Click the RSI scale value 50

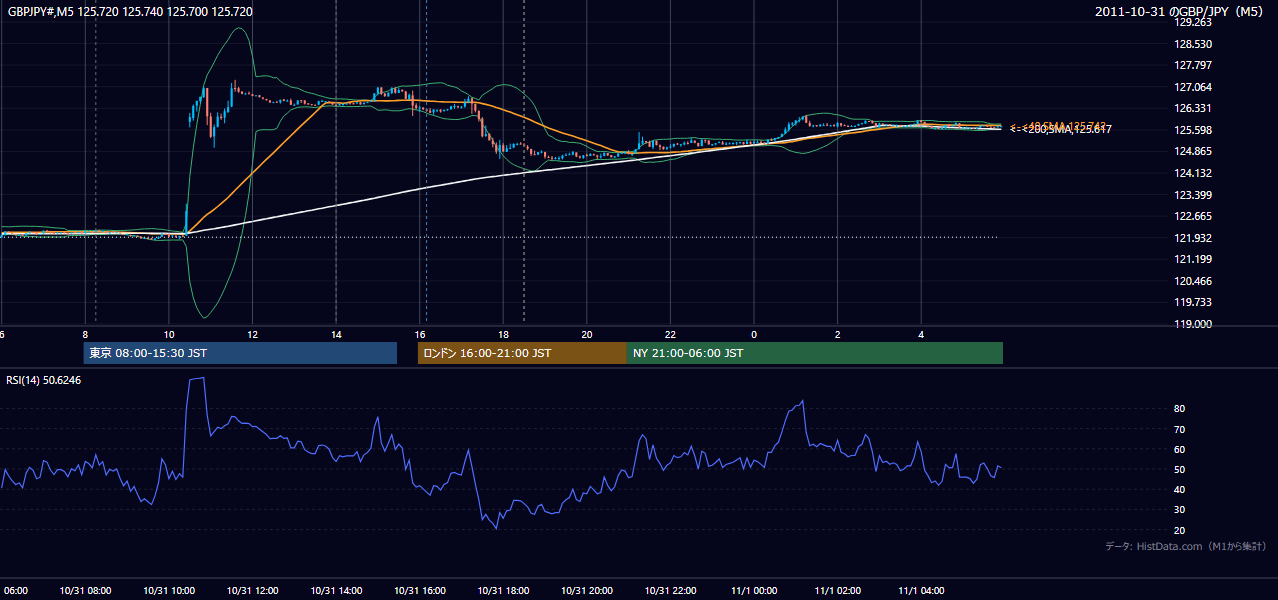coord(1180,469)
